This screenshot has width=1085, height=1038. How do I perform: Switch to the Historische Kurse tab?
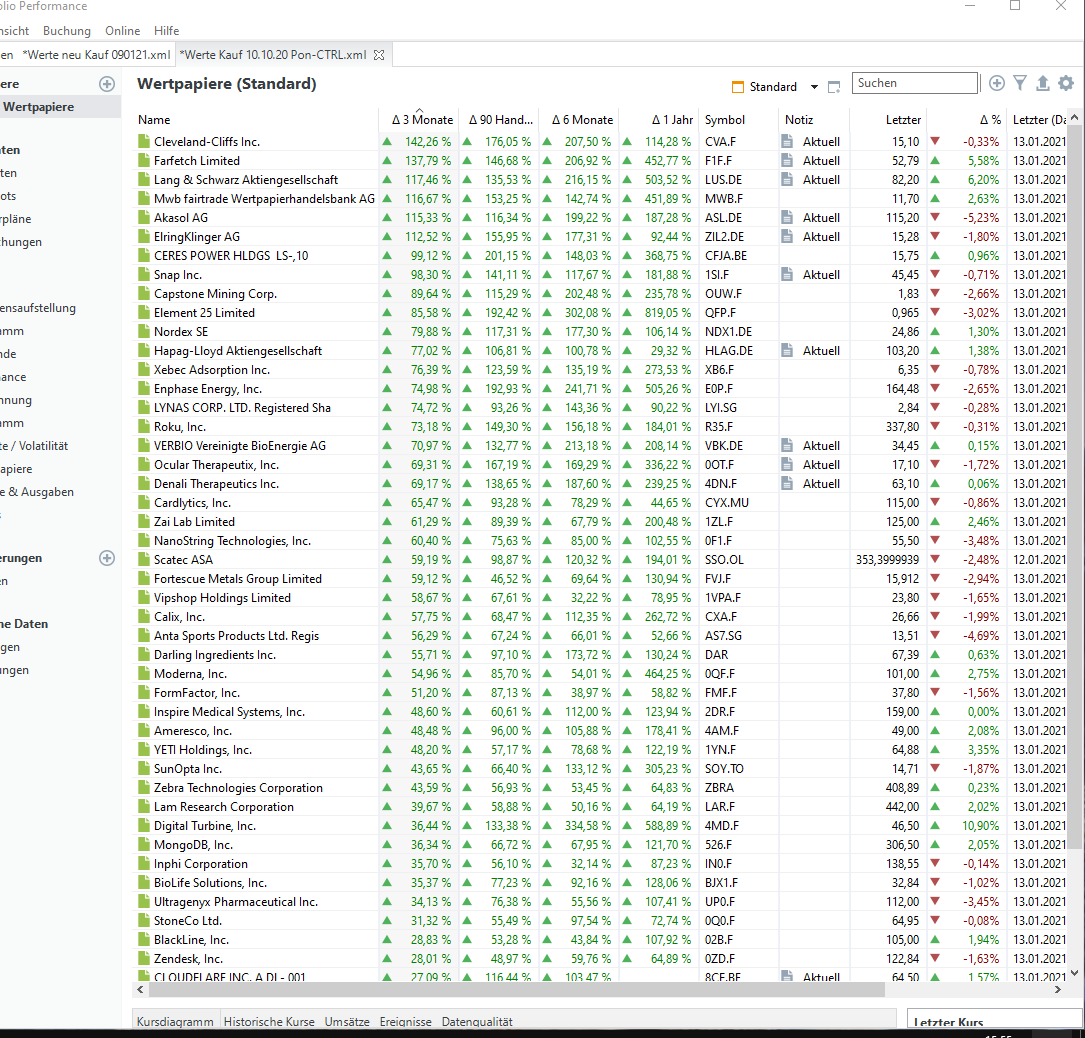pos(269,1021)
